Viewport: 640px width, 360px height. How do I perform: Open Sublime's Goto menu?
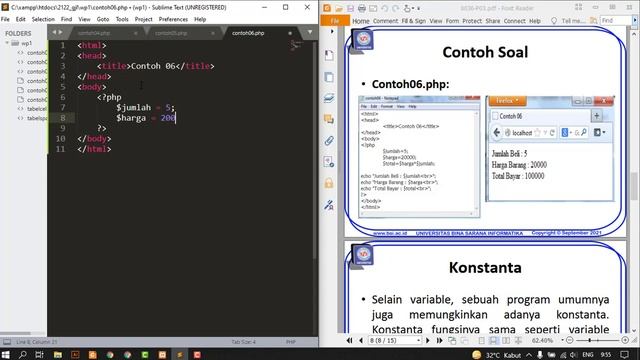103,19
